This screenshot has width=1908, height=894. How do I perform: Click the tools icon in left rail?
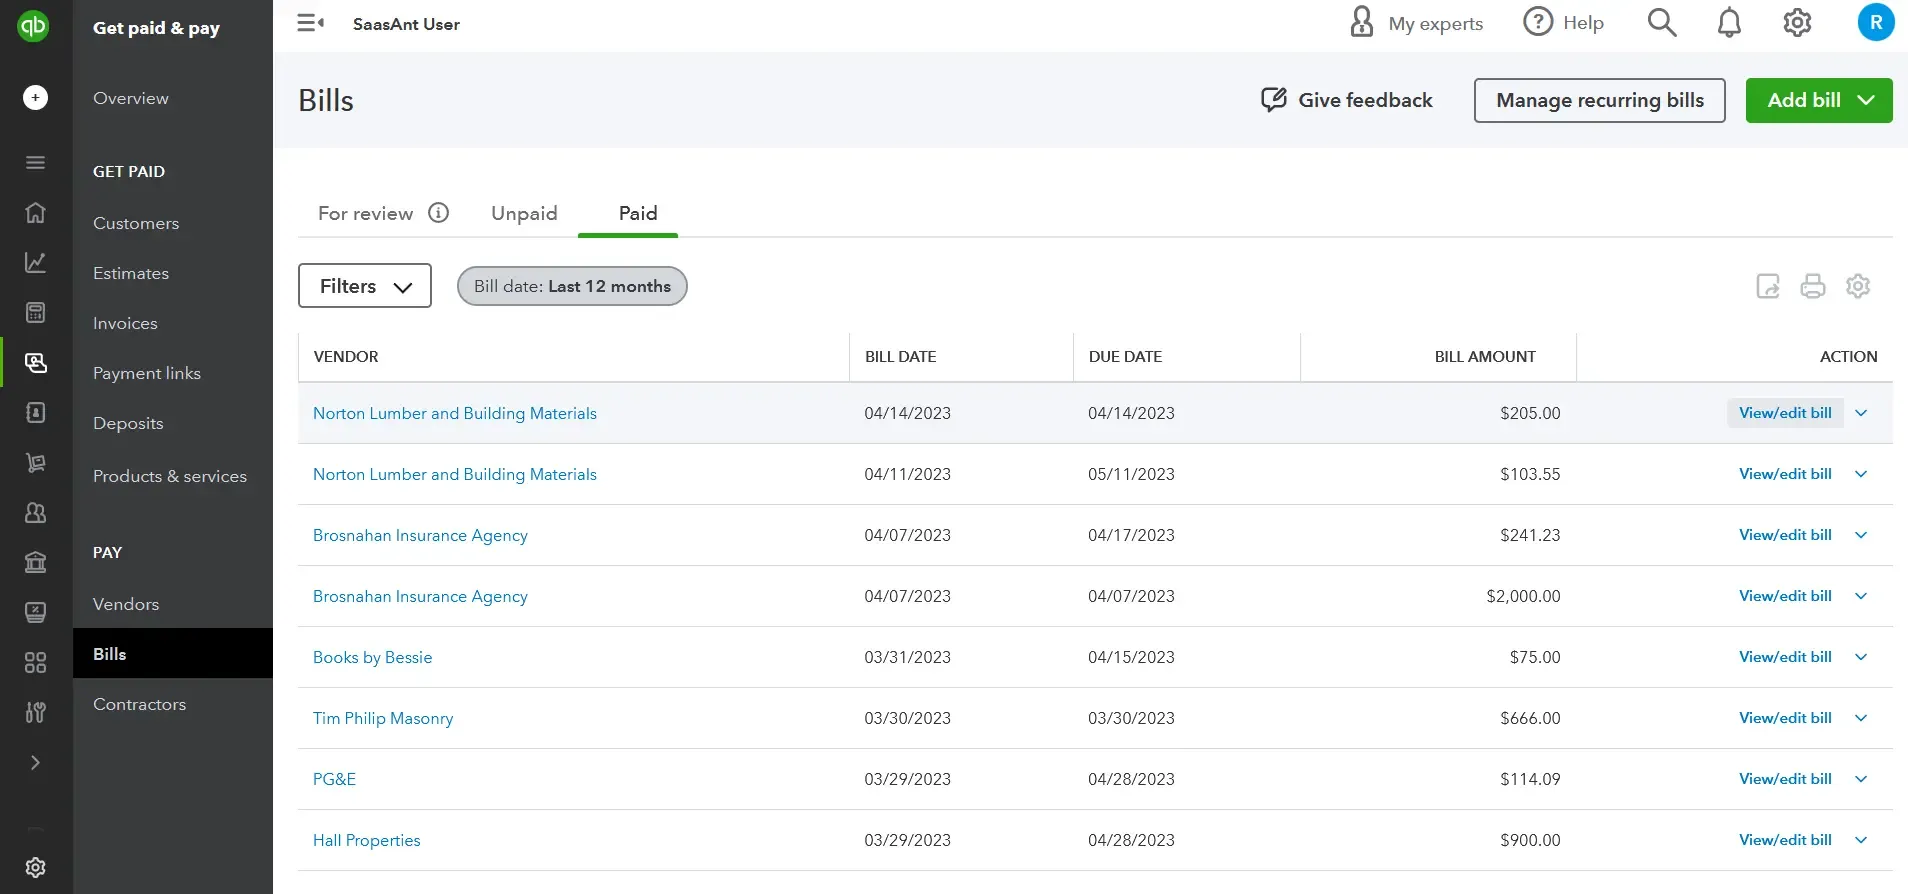click(x=35, y=712)
